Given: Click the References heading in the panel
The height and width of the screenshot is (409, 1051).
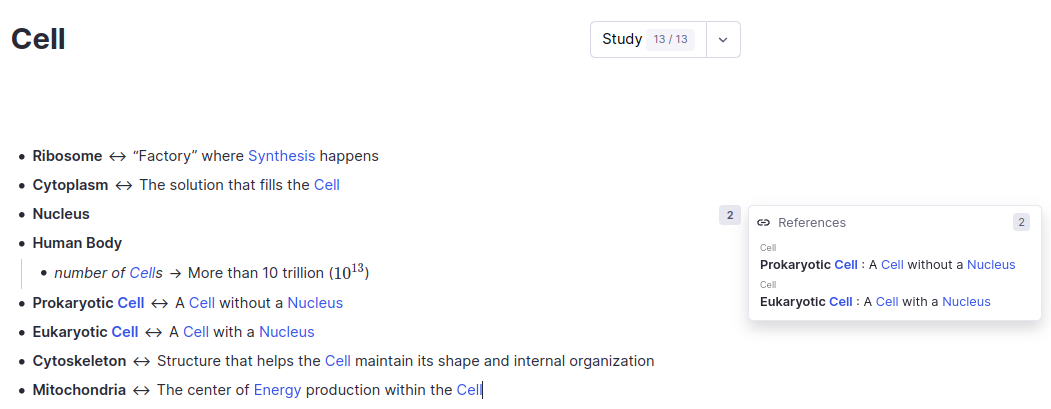Looking at the screenshot, I should click(811, 223).
